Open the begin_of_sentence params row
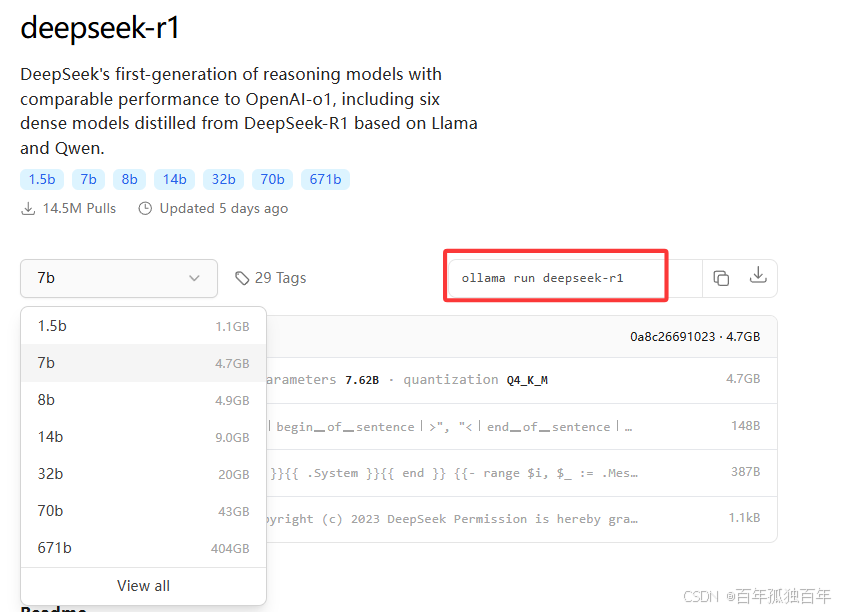This screenshot has height=612, width=843. [x=521, y=426]
